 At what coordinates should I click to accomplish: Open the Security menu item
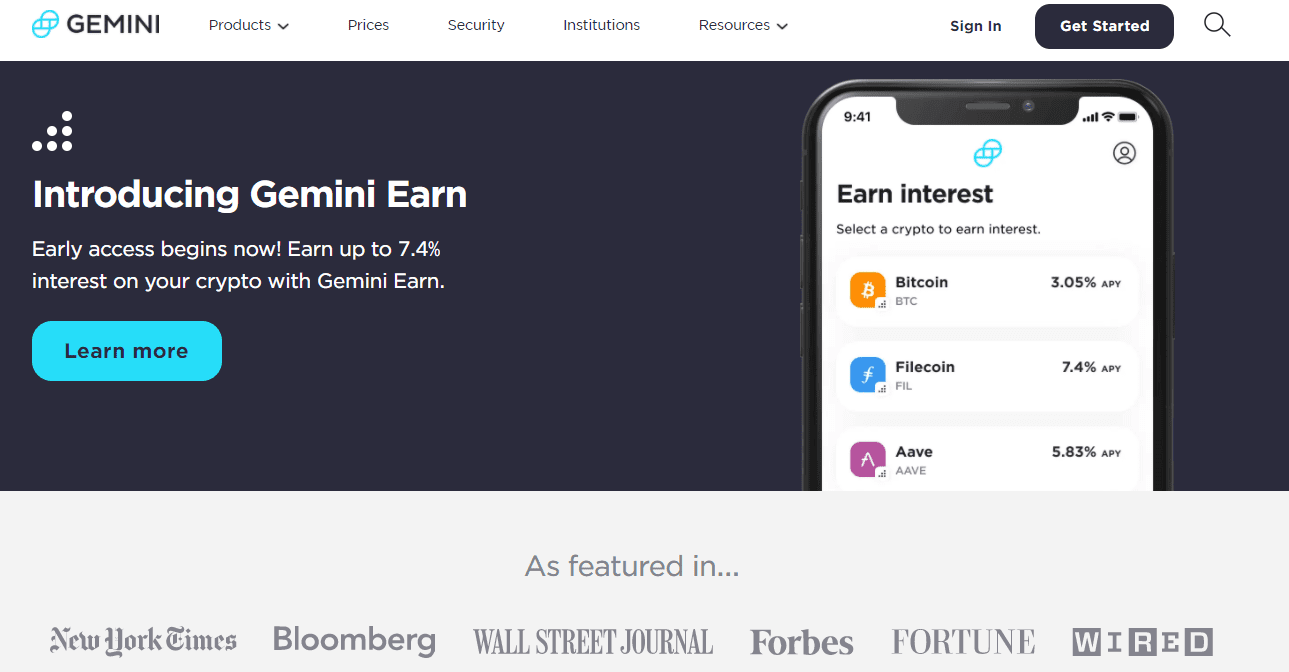click(x=476, y=25)
